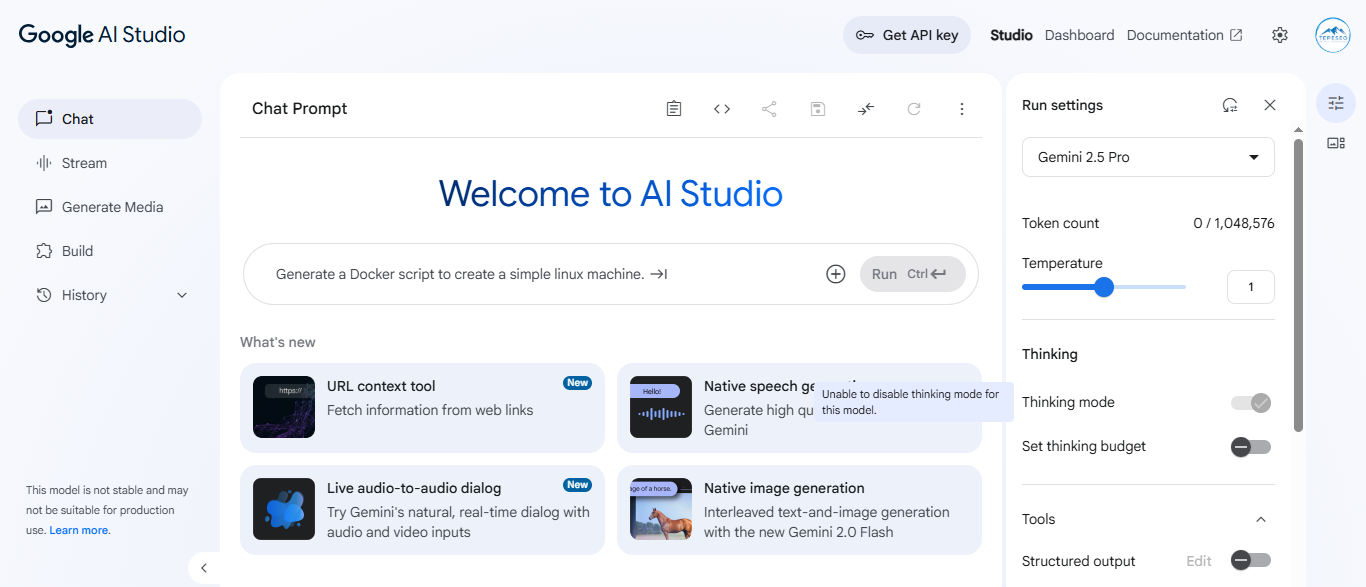The height and width of the screenshot is (587, 1366).
Task: Reset run settings to default icon
Action: (x=1230, y=105)
